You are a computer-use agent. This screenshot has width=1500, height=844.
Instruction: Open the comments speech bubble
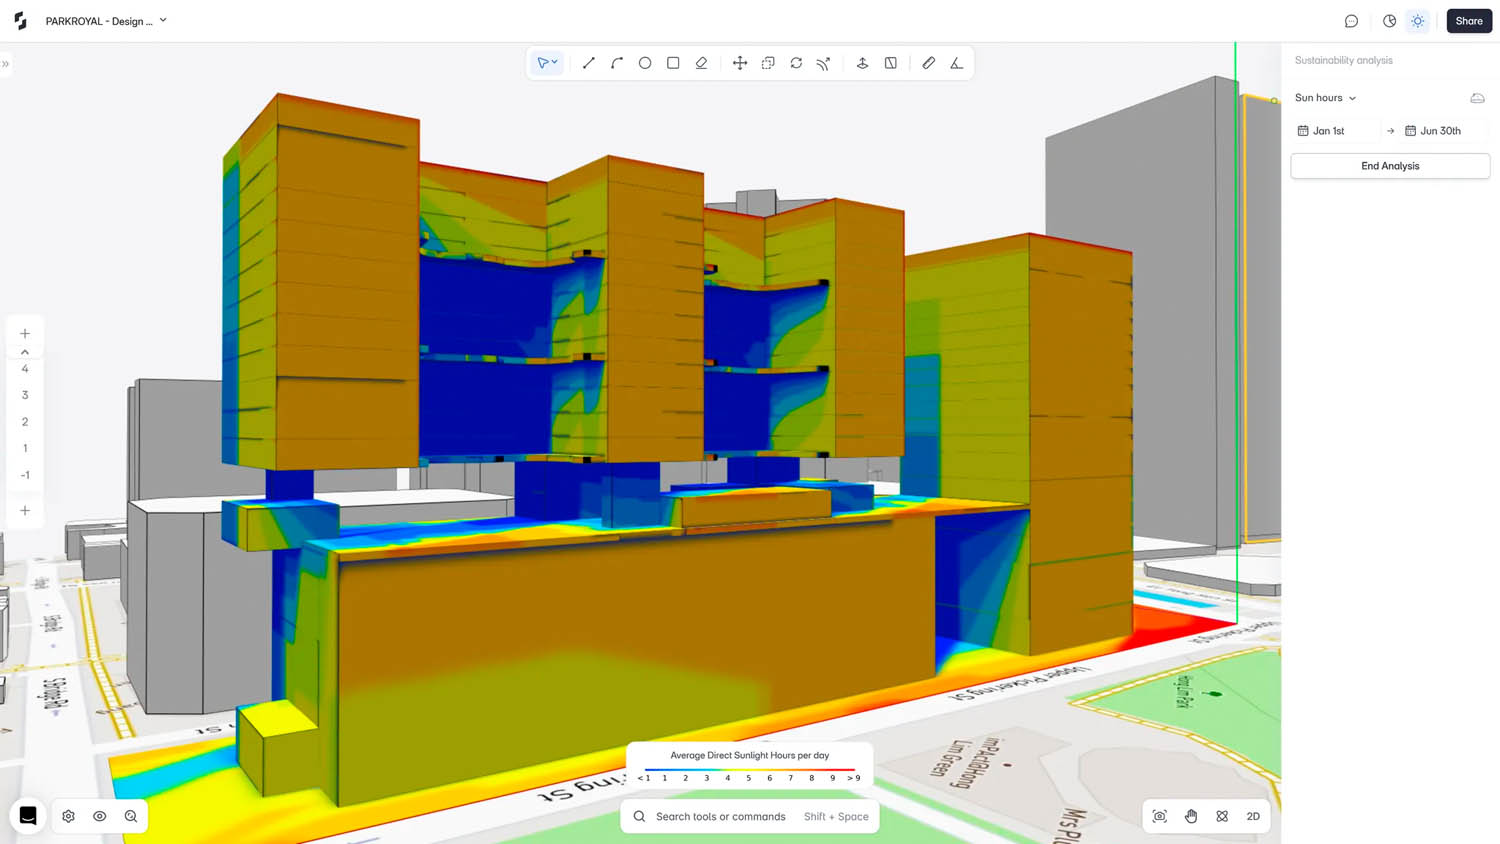[x=1351, y=21]
